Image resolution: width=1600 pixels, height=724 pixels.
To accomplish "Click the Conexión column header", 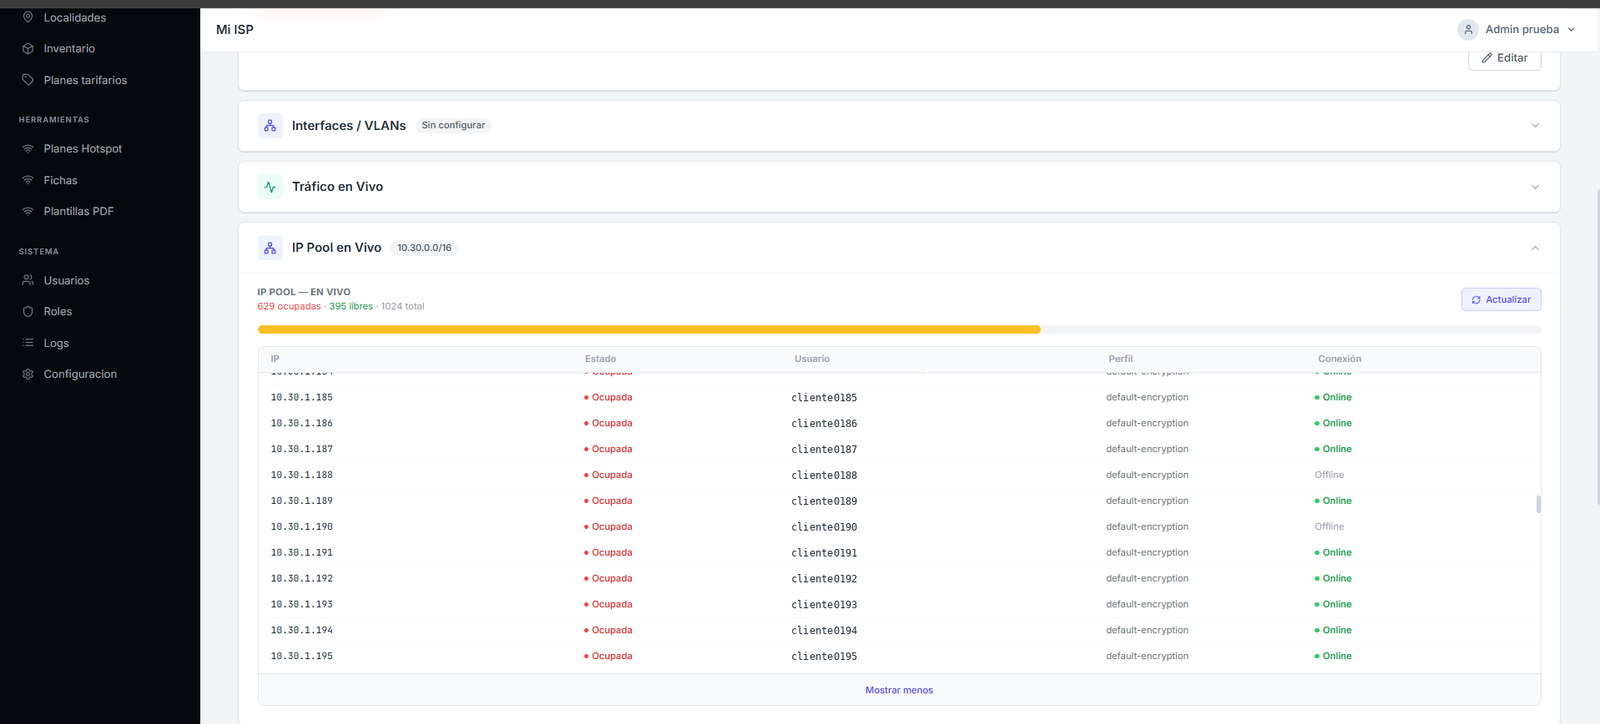I will tap(1339, 359).
